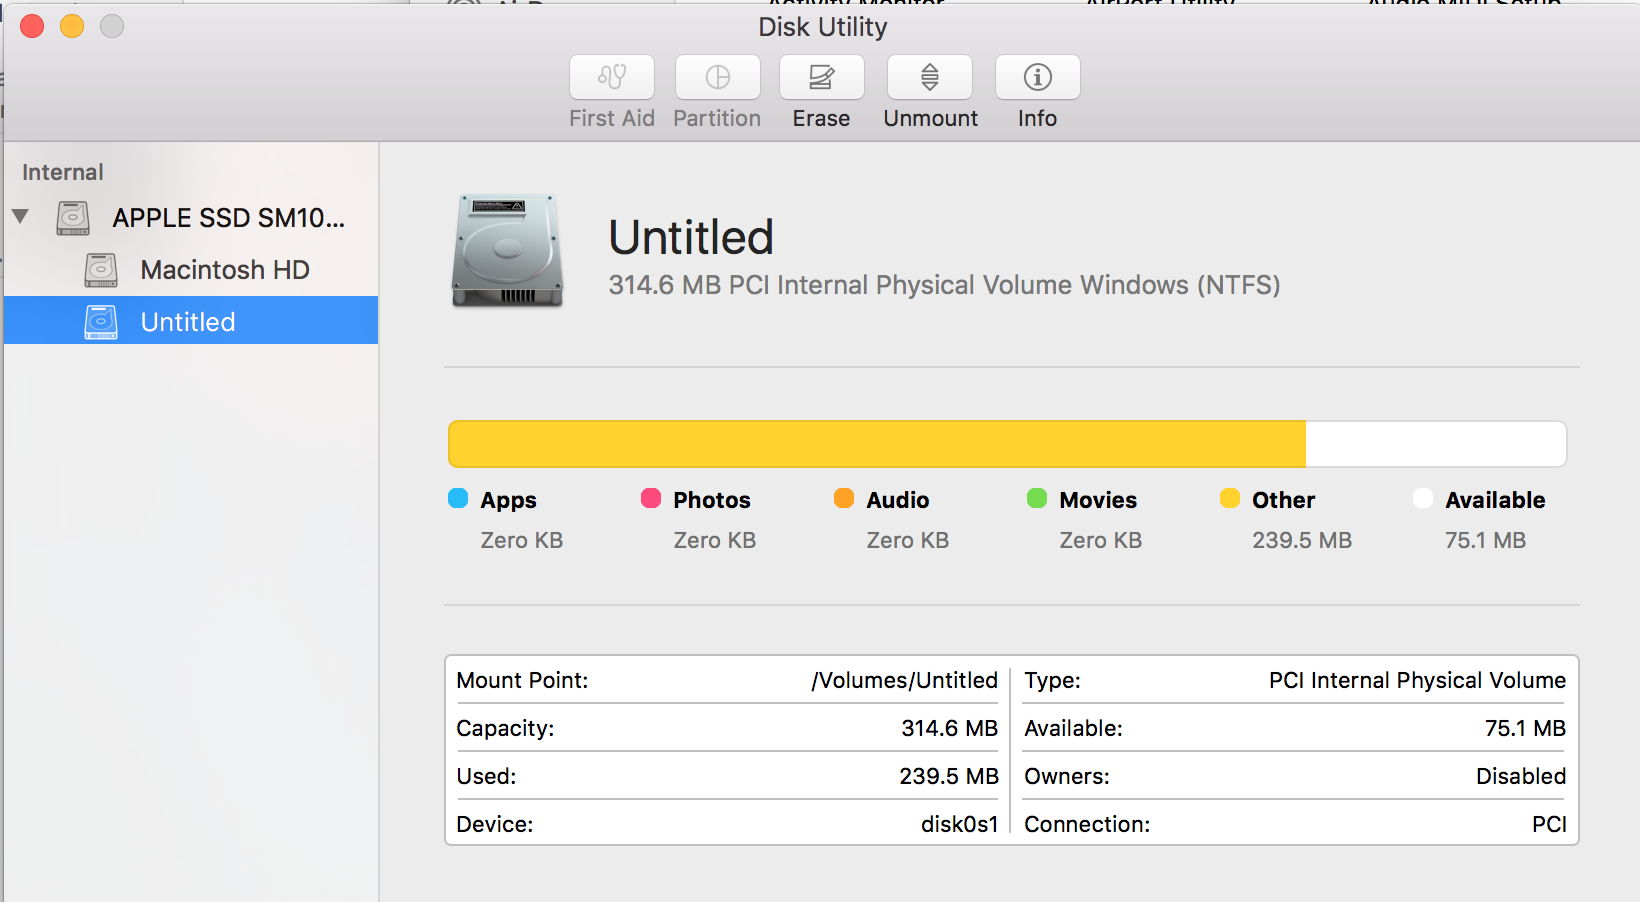Open the Partition tool
Viewport: 1640px width, 902px height.
pyautogui.click(x=717, y=77)
